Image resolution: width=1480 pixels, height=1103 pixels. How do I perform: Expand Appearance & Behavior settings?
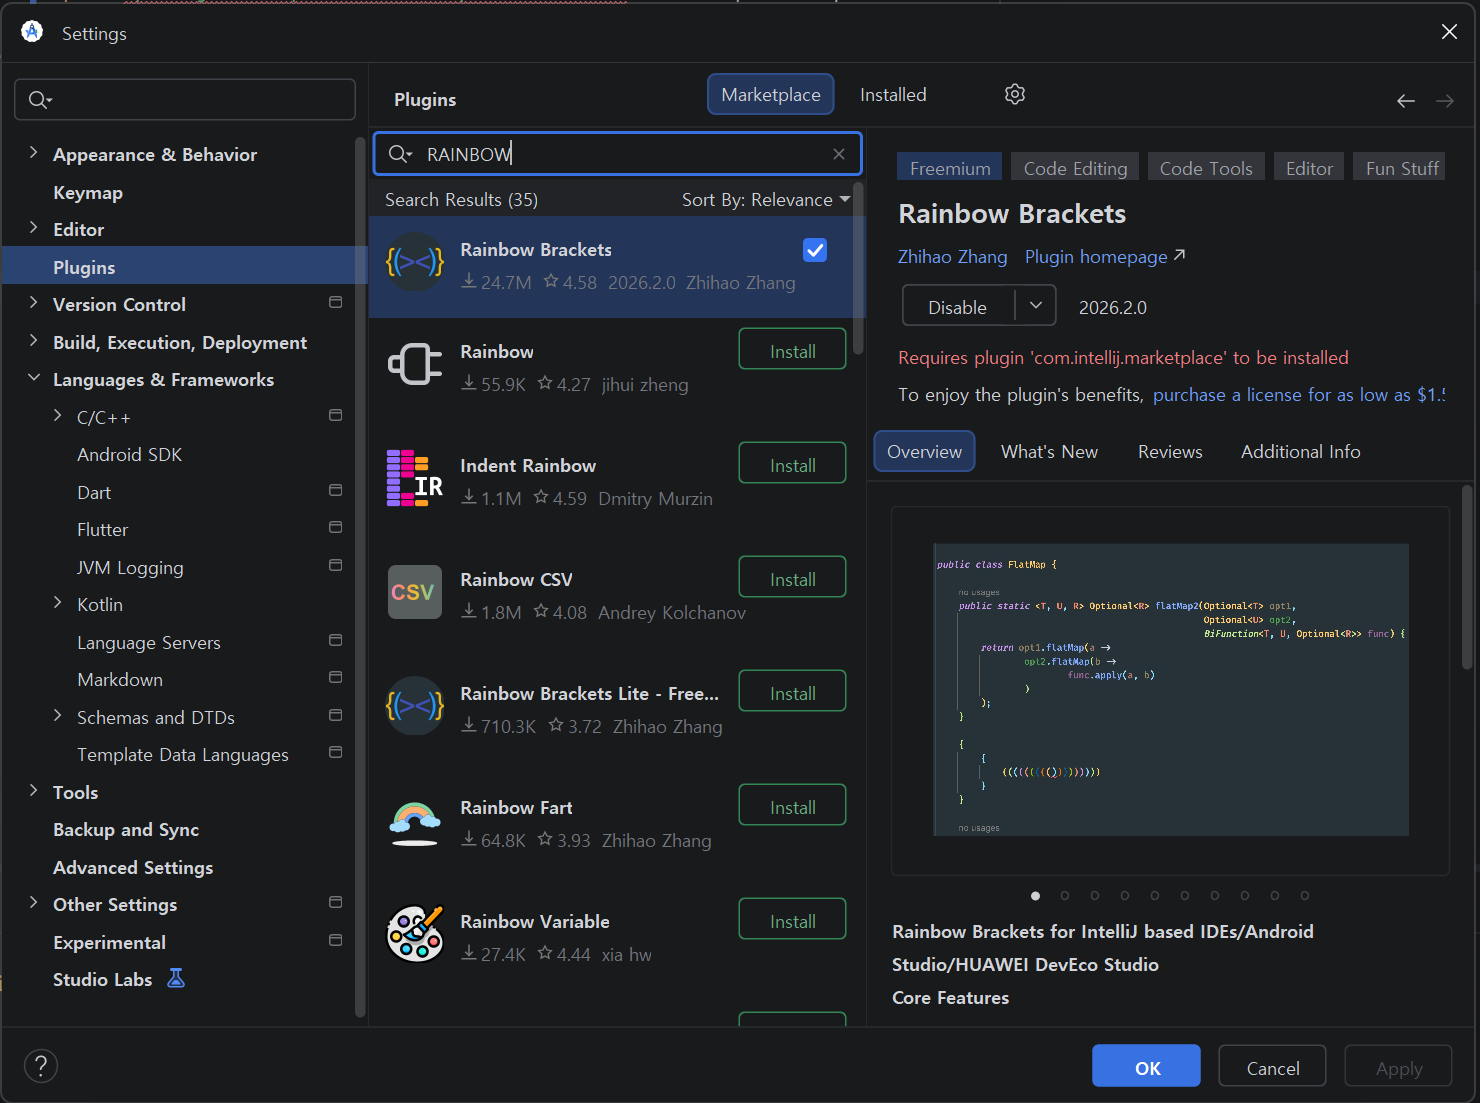34,153
